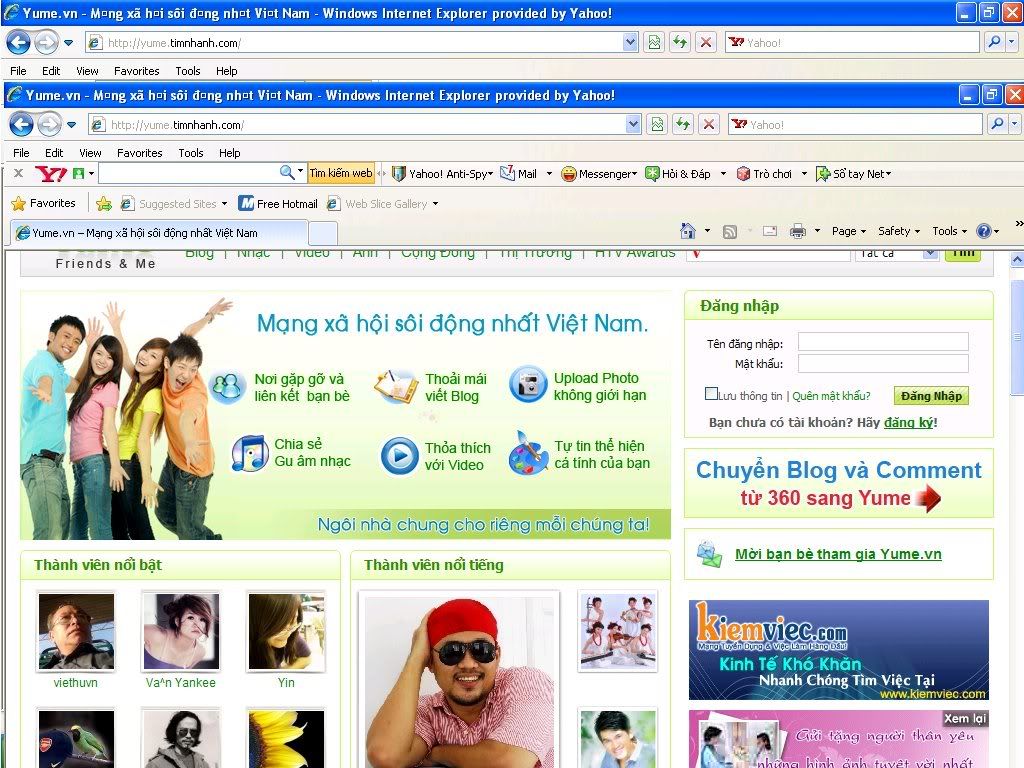
Task: Click the music note icon beside Chia sẻ
Action: (x=250, y=453)
